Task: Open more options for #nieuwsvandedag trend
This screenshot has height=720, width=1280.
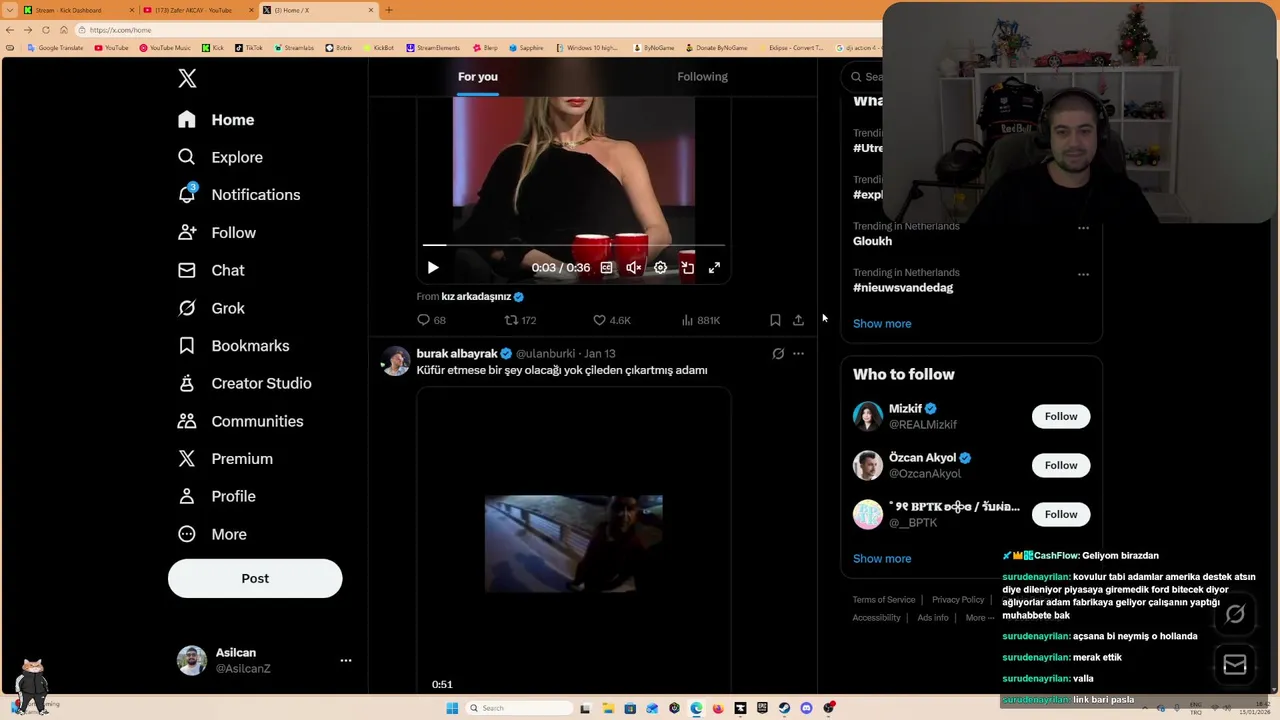Action: point(1083,274)
